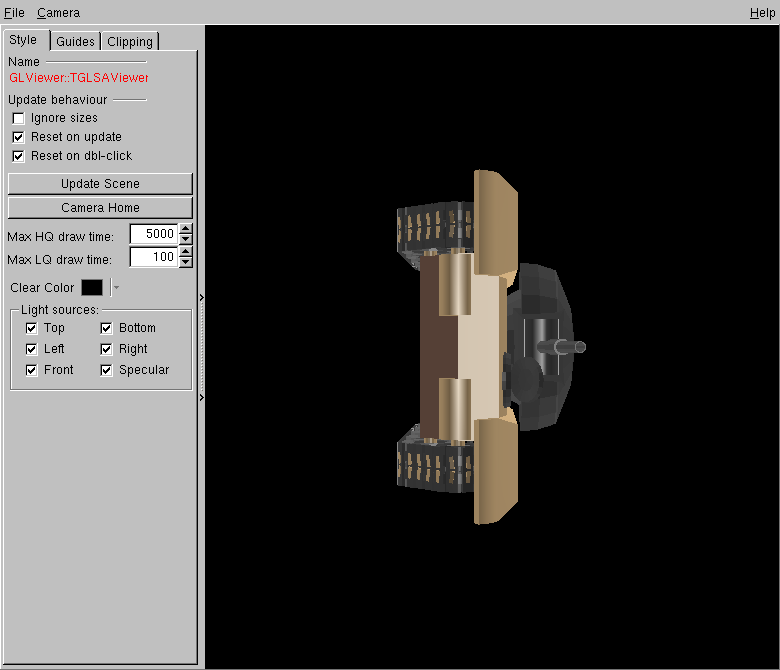This screenshot has height=670, width=780.
Task: Uncheck Reset on dbl-click
Action: 18,156
